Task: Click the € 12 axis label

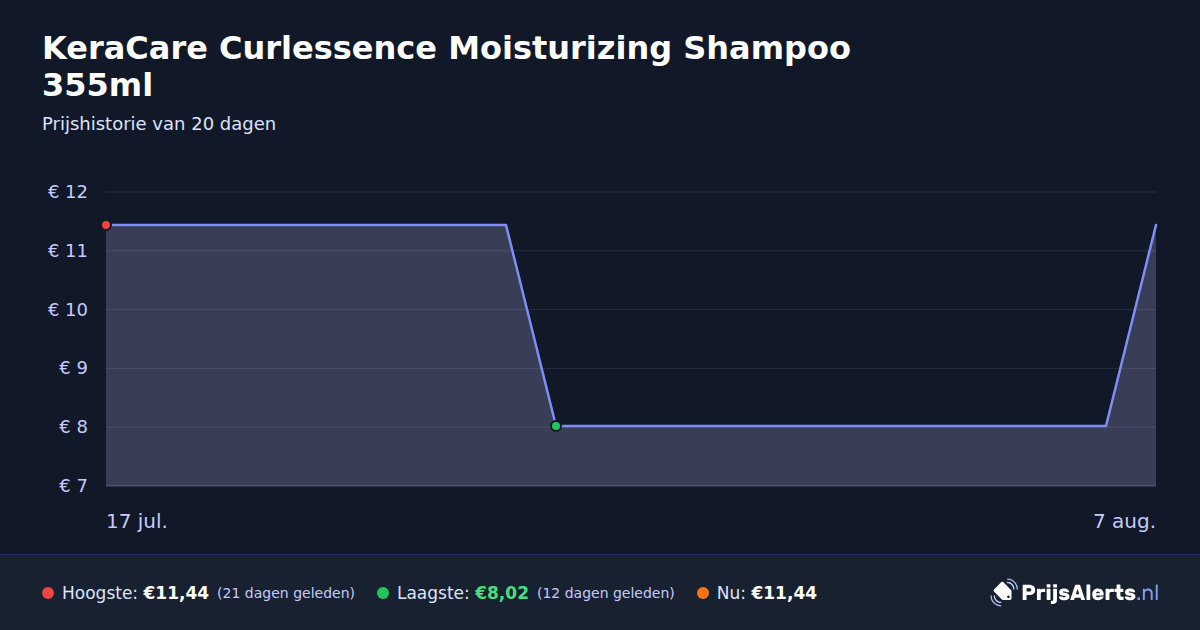Action: point(68,192)
